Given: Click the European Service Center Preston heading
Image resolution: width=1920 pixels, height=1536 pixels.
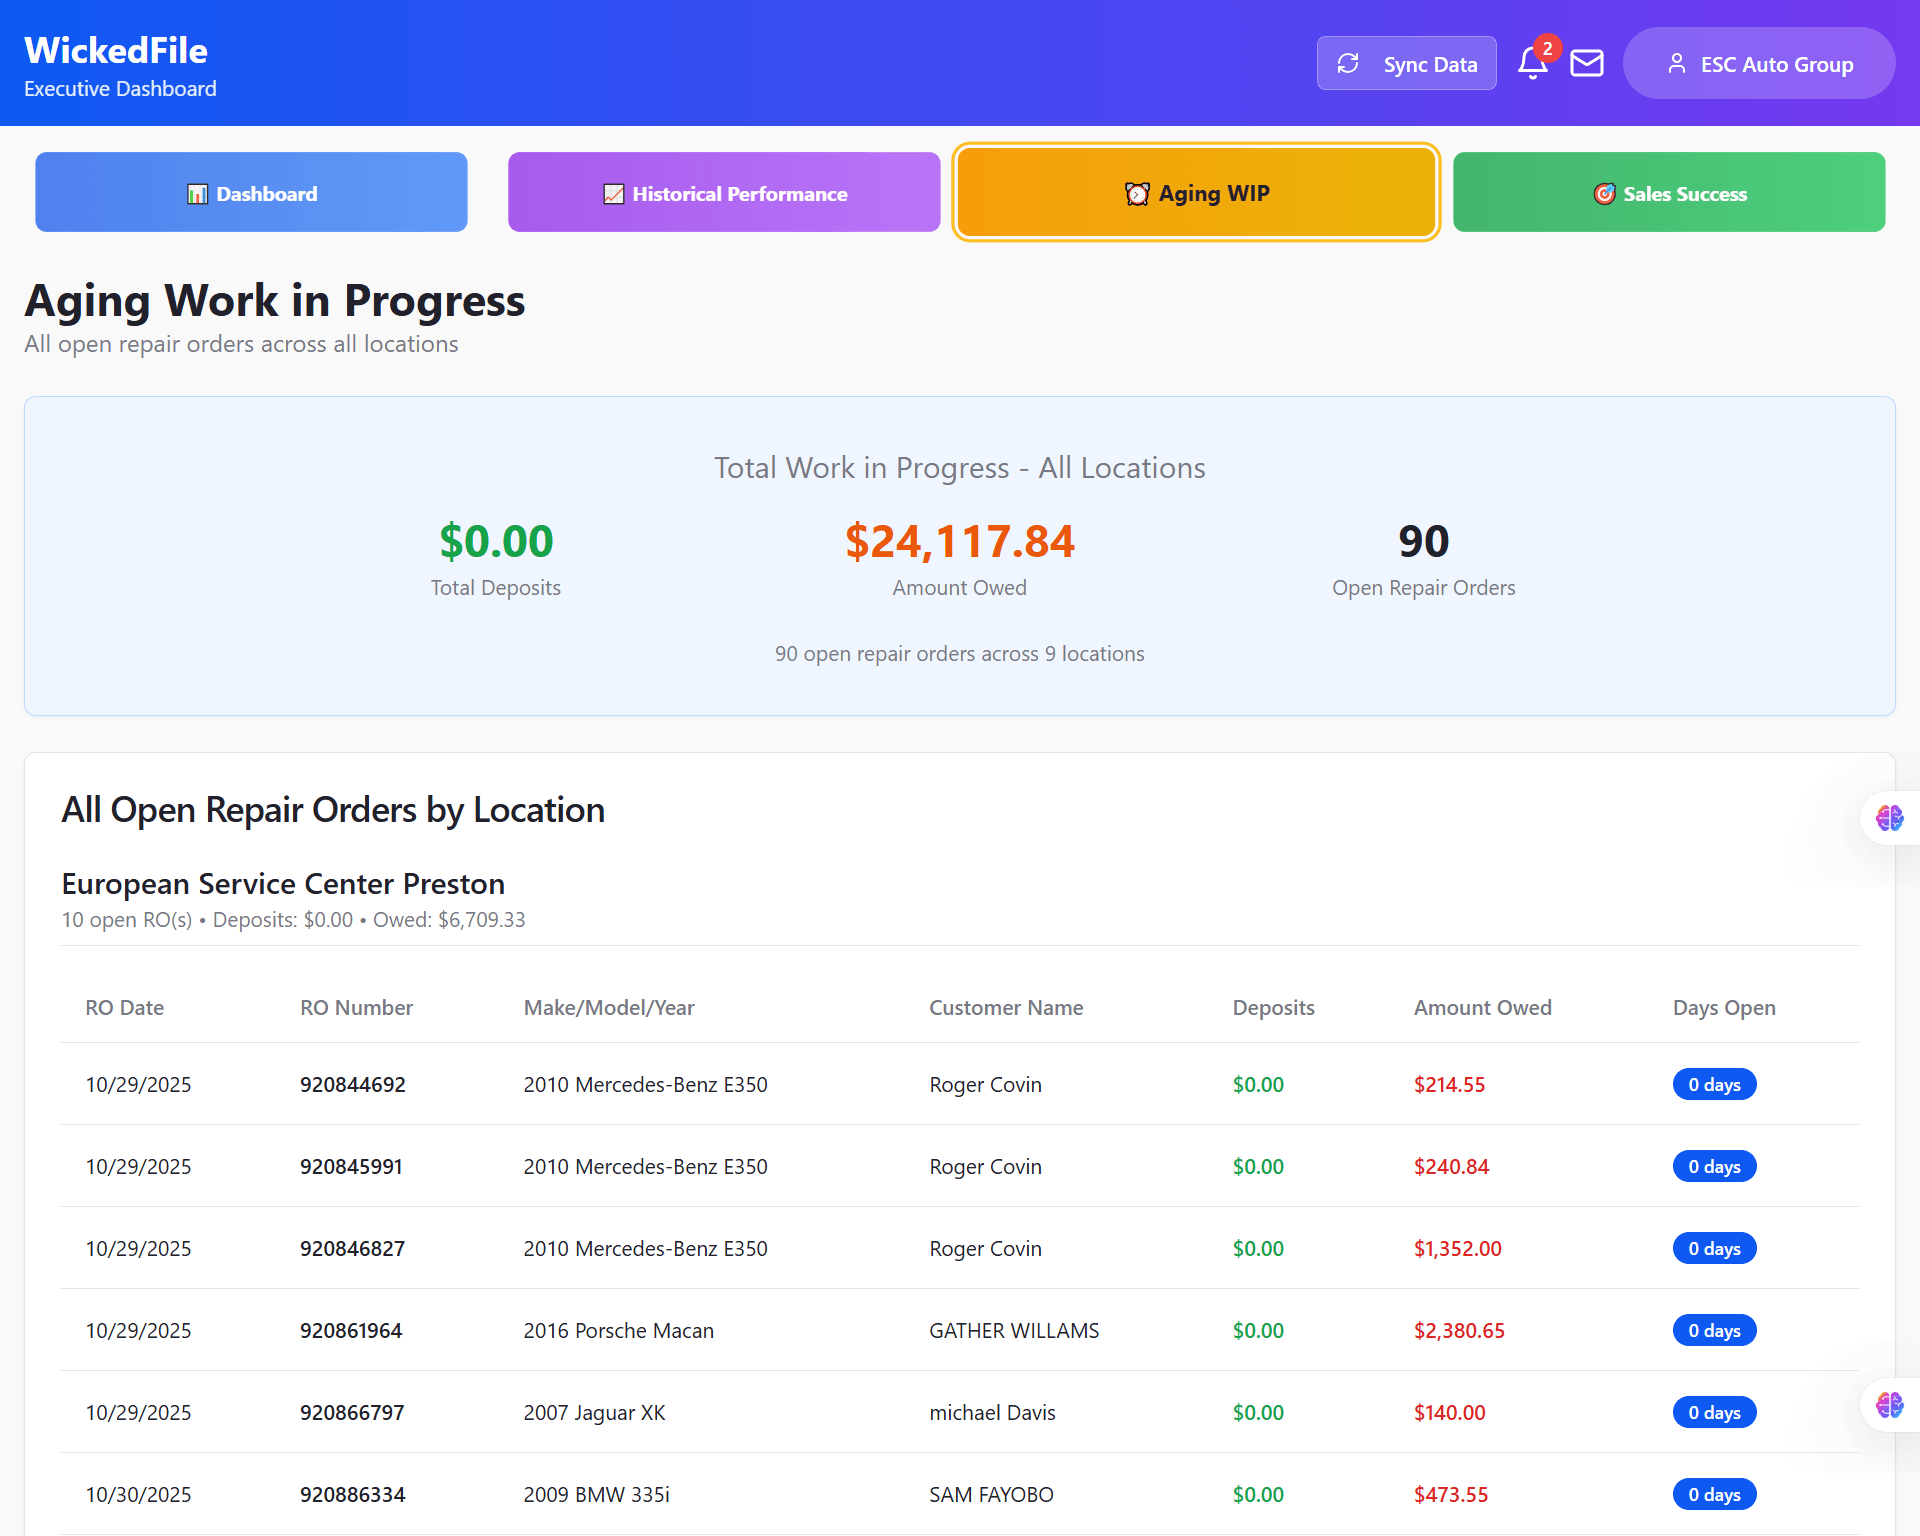Looking at the screenshot, I should (x=283, y=884).
